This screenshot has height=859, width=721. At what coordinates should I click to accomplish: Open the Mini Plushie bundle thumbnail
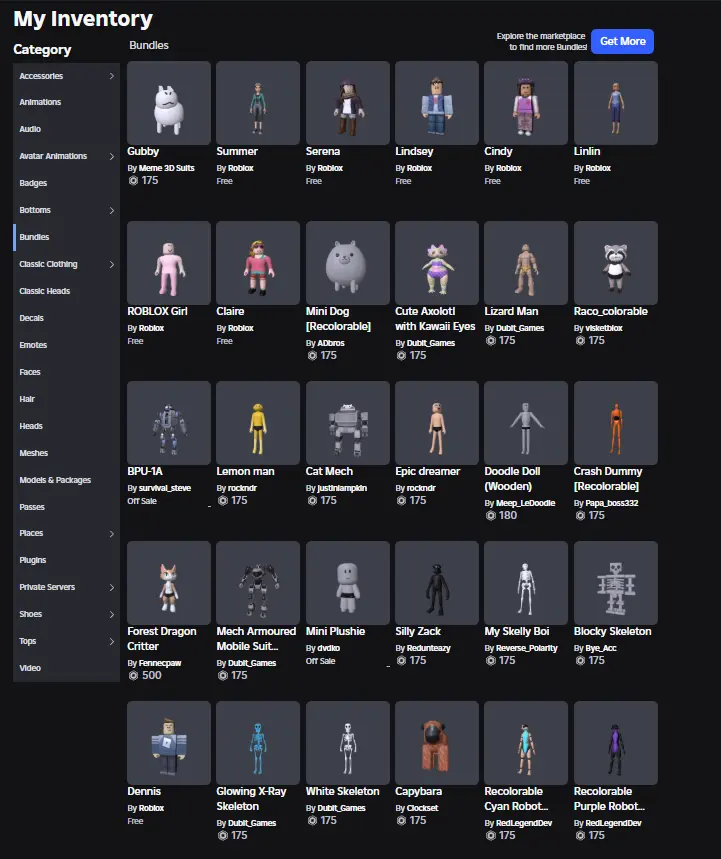tap(348, 583)
